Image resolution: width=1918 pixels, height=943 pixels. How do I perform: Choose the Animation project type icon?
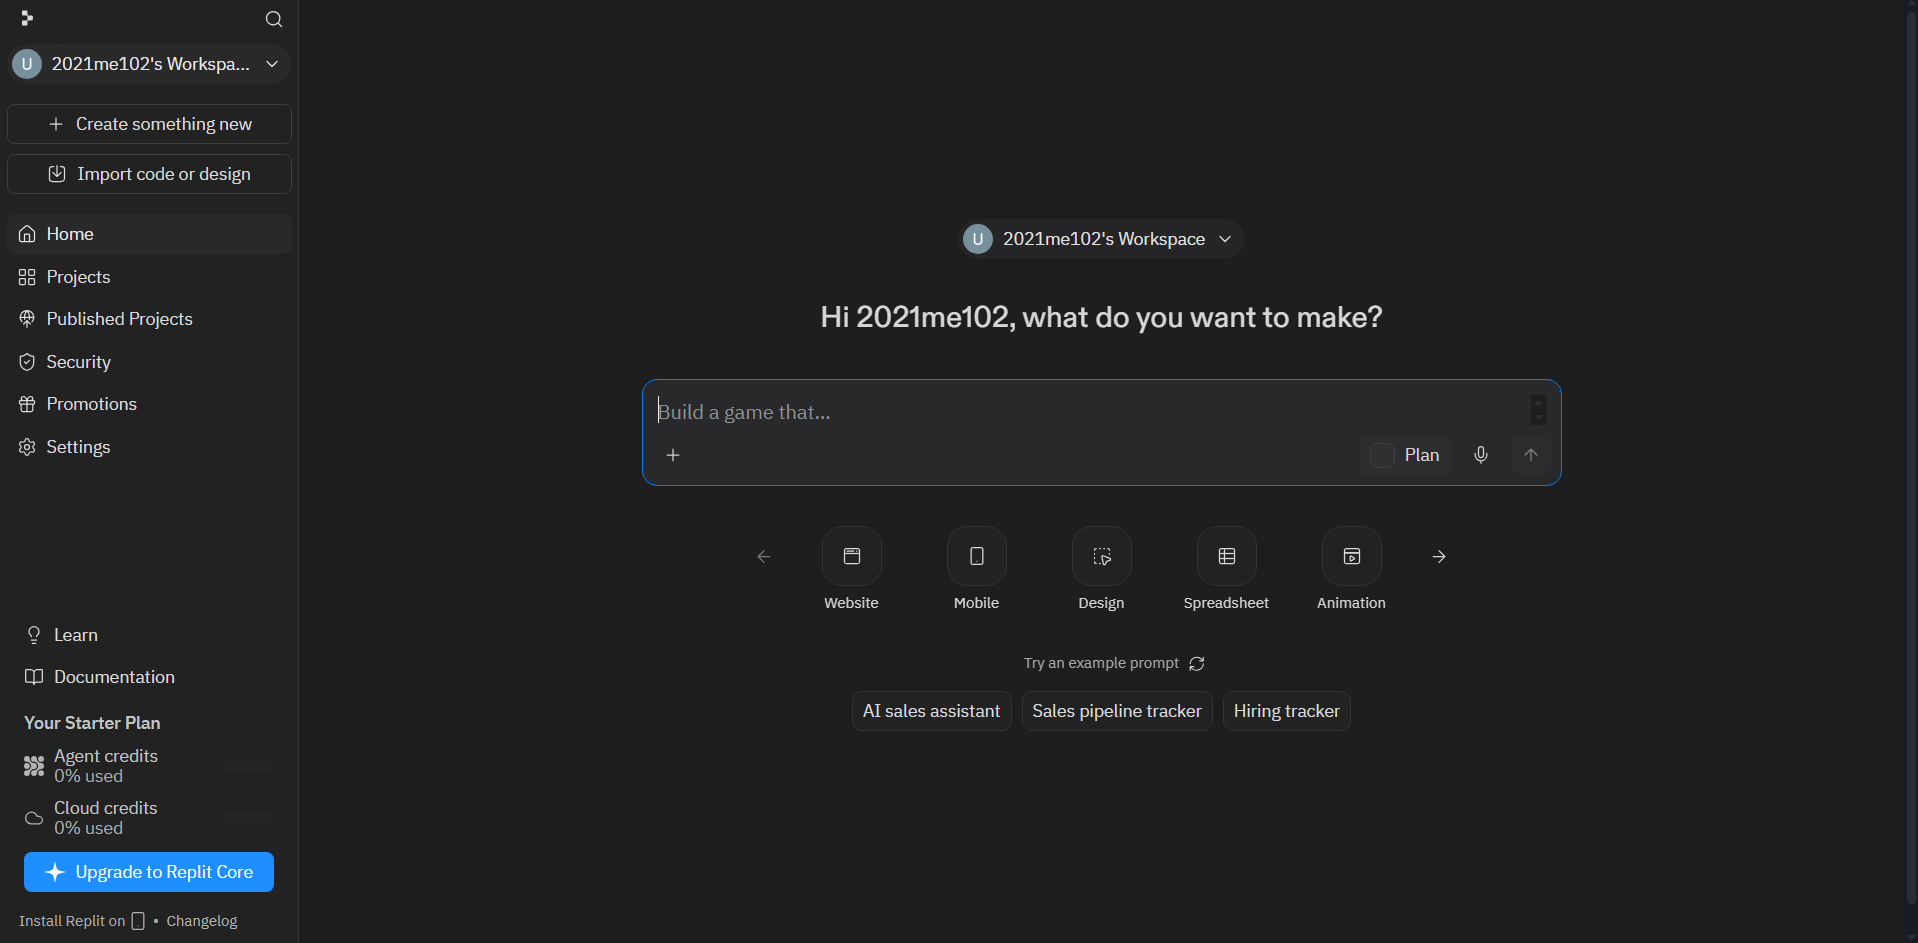pyautogui.click(x=1352, y=556)
